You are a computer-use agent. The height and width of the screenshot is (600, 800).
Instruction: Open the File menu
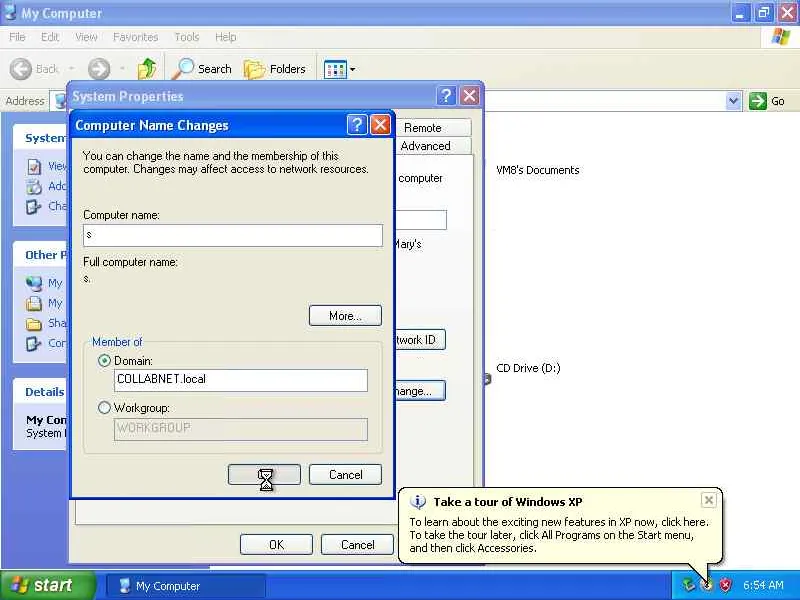17,37
